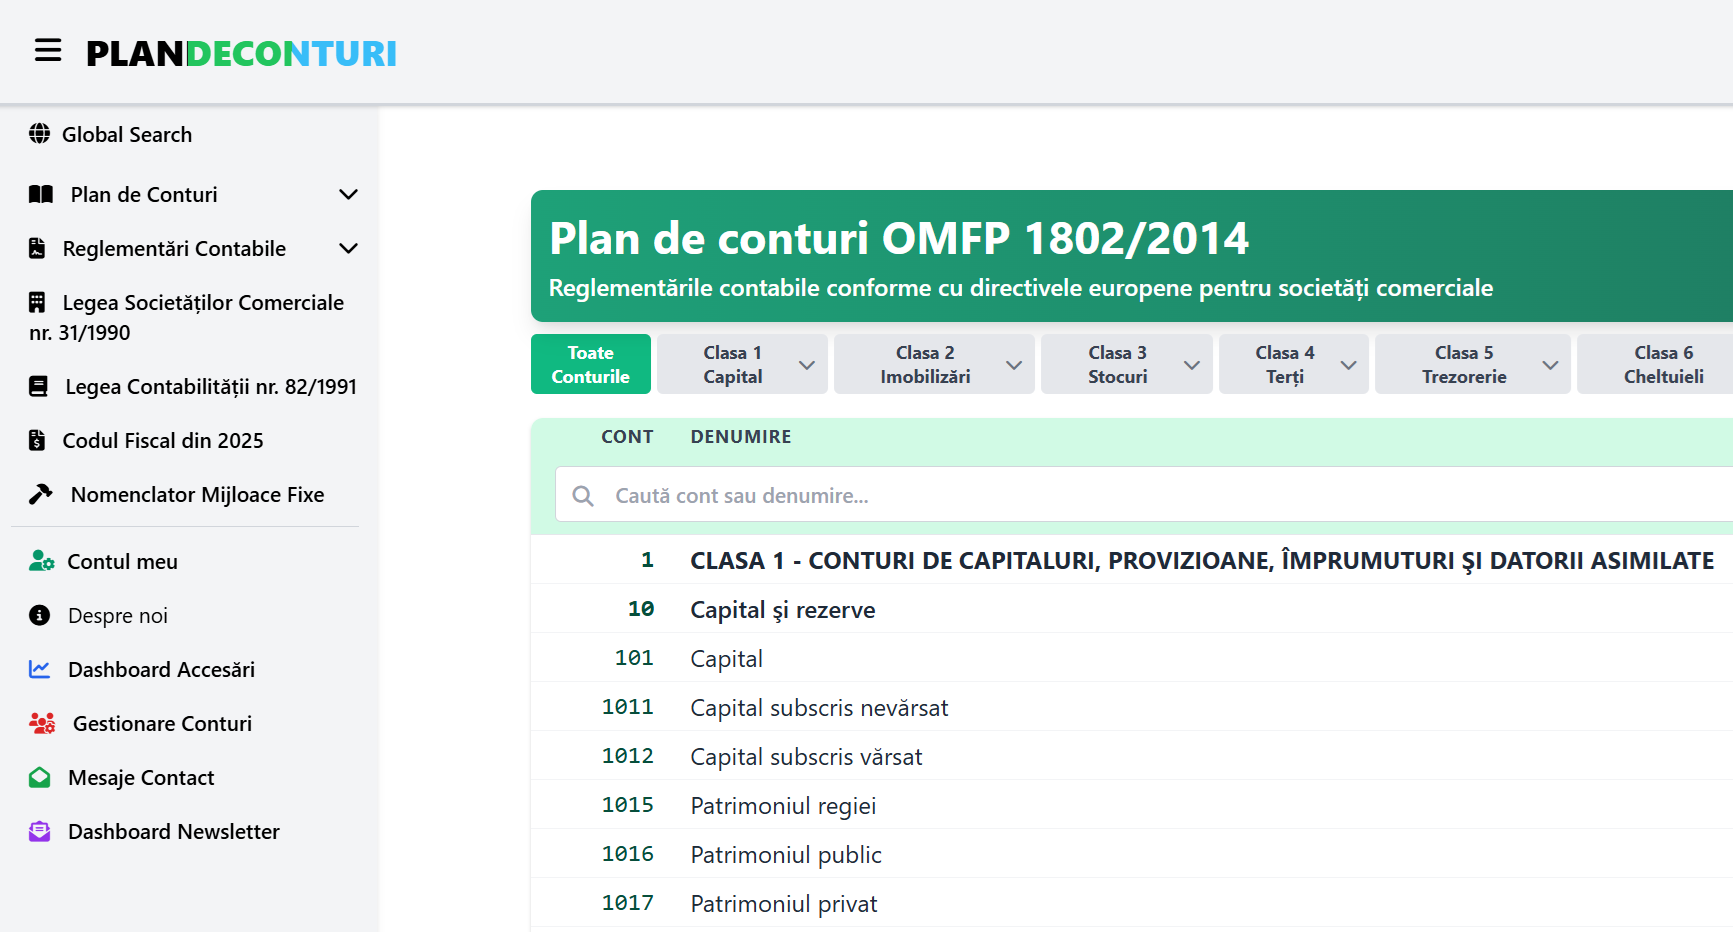
Task: Click the Dashboard Accesări chart icon
Action: (40, 669)
